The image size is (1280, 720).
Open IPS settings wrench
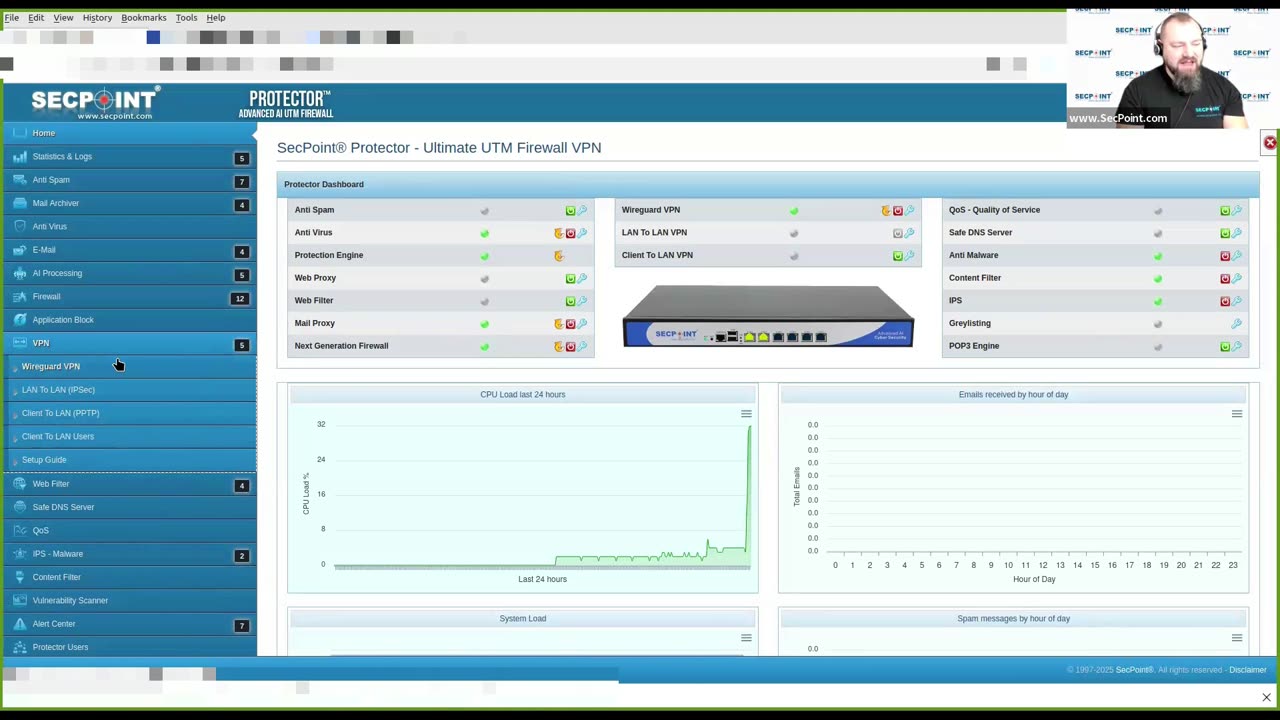[1236, 301]
